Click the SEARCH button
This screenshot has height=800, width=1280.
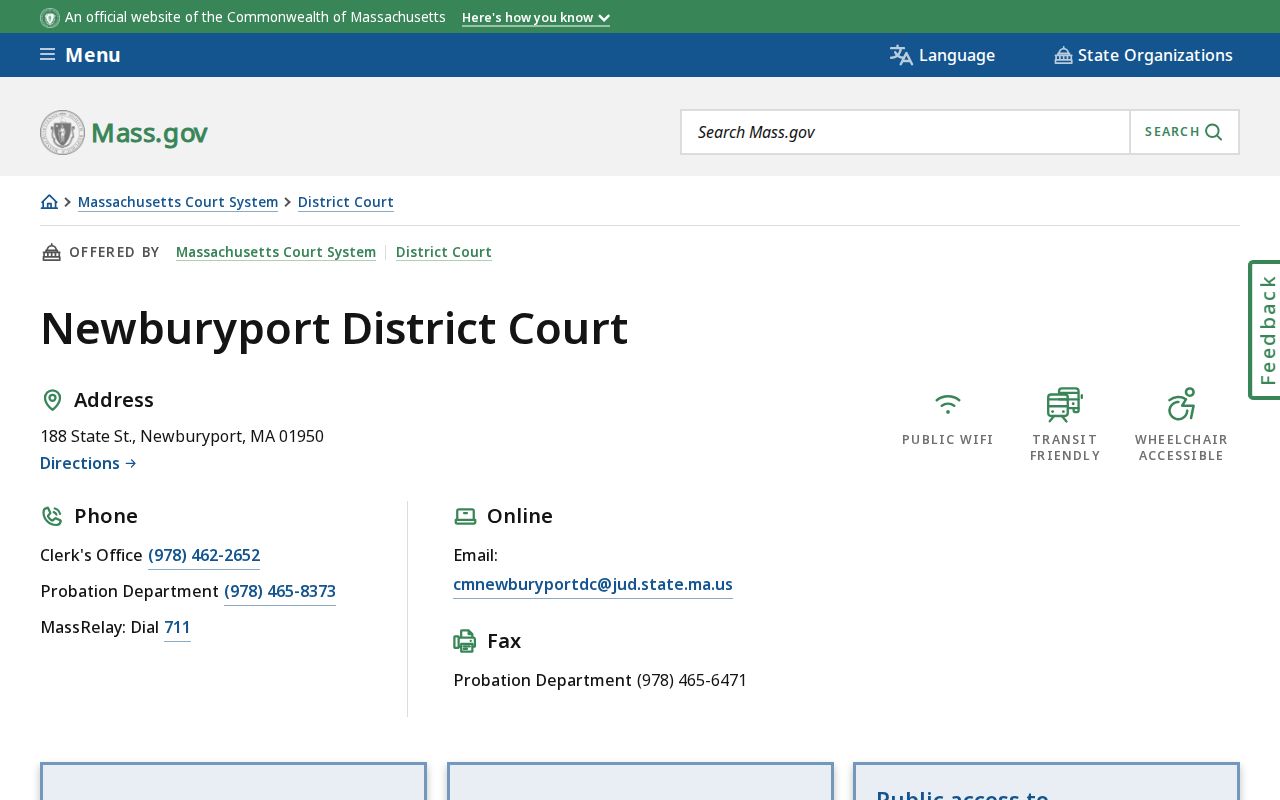(x=1184, y=132)
